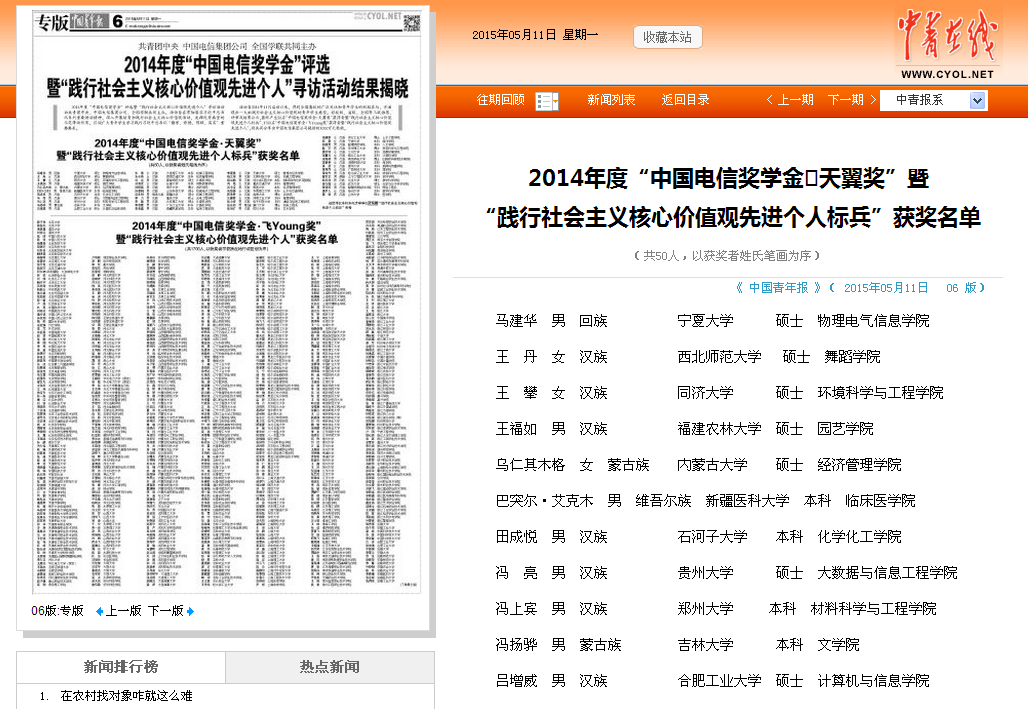
Task: Open 往期回顾
Action: tap(502, 100)
